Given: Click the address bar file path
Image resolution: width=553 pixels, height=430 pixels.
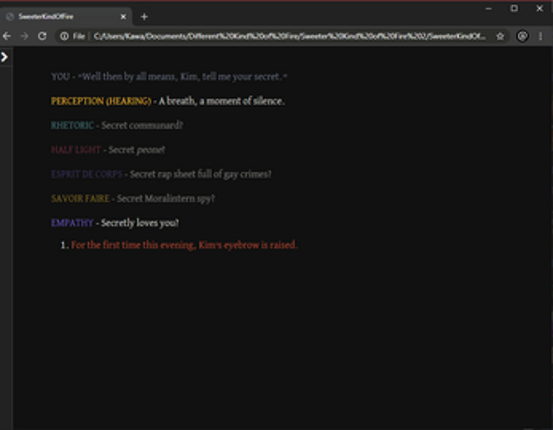Looking at the screenshot, I should 289,36.
